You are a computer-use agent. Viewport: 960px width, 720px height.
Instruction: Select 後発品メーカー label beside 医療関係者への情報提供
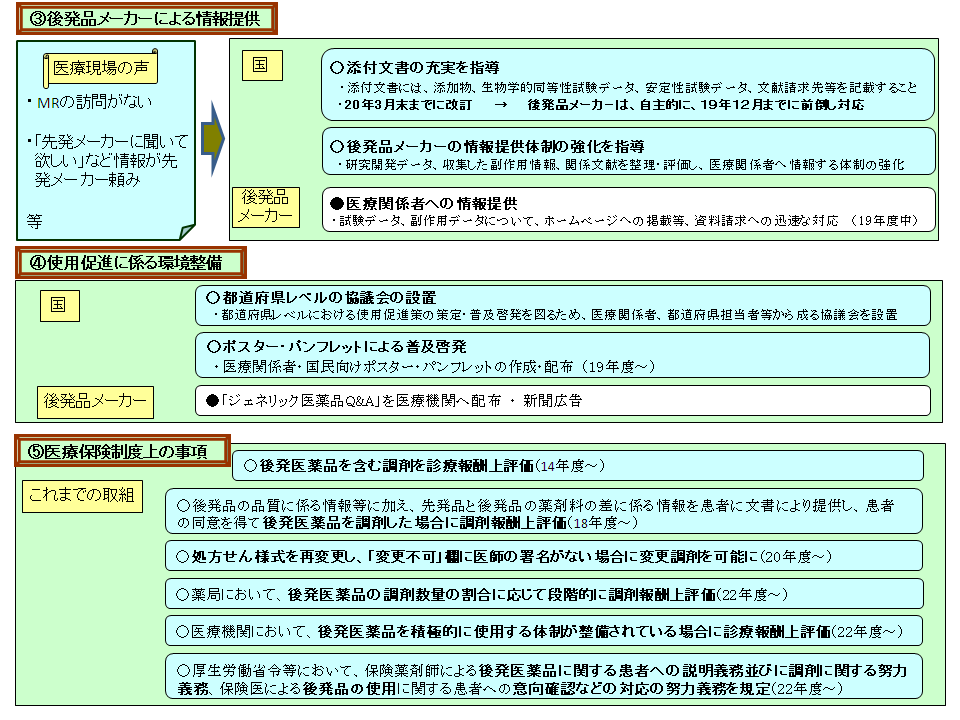click(265, 206)
